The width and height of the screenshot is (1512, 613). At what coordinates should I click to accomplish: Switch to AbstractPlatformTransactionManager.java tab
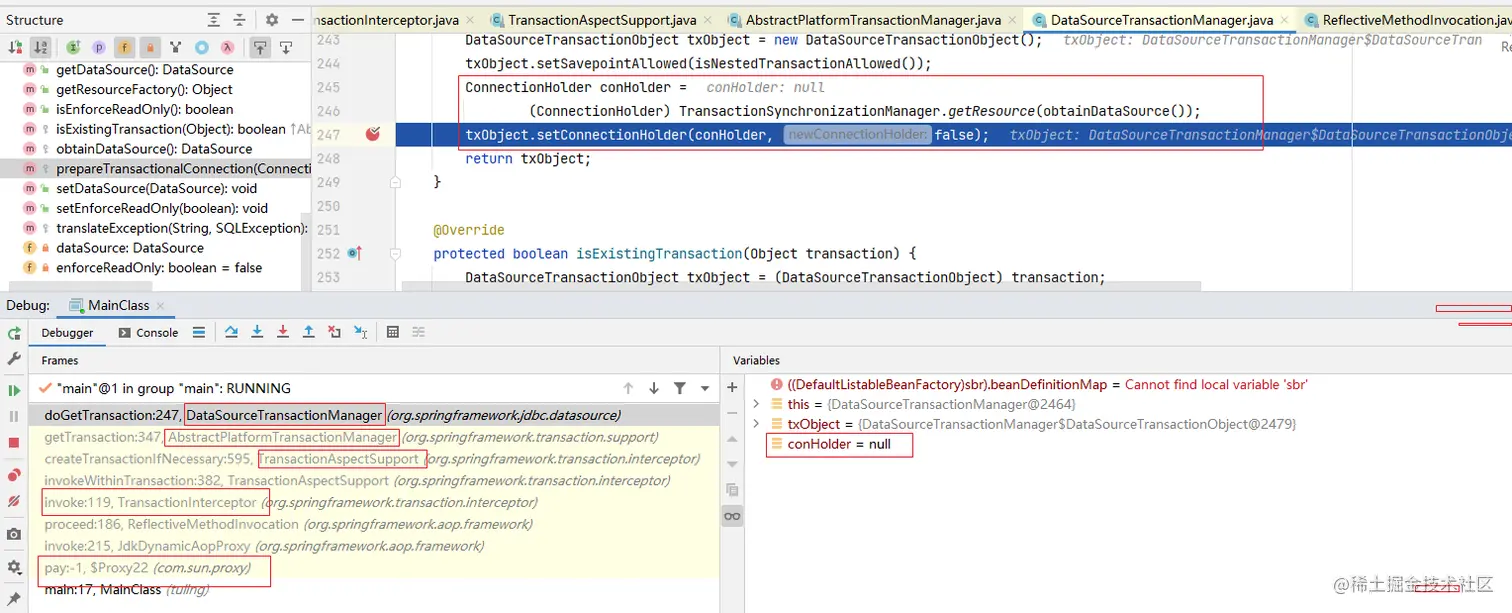coord(873,20)
